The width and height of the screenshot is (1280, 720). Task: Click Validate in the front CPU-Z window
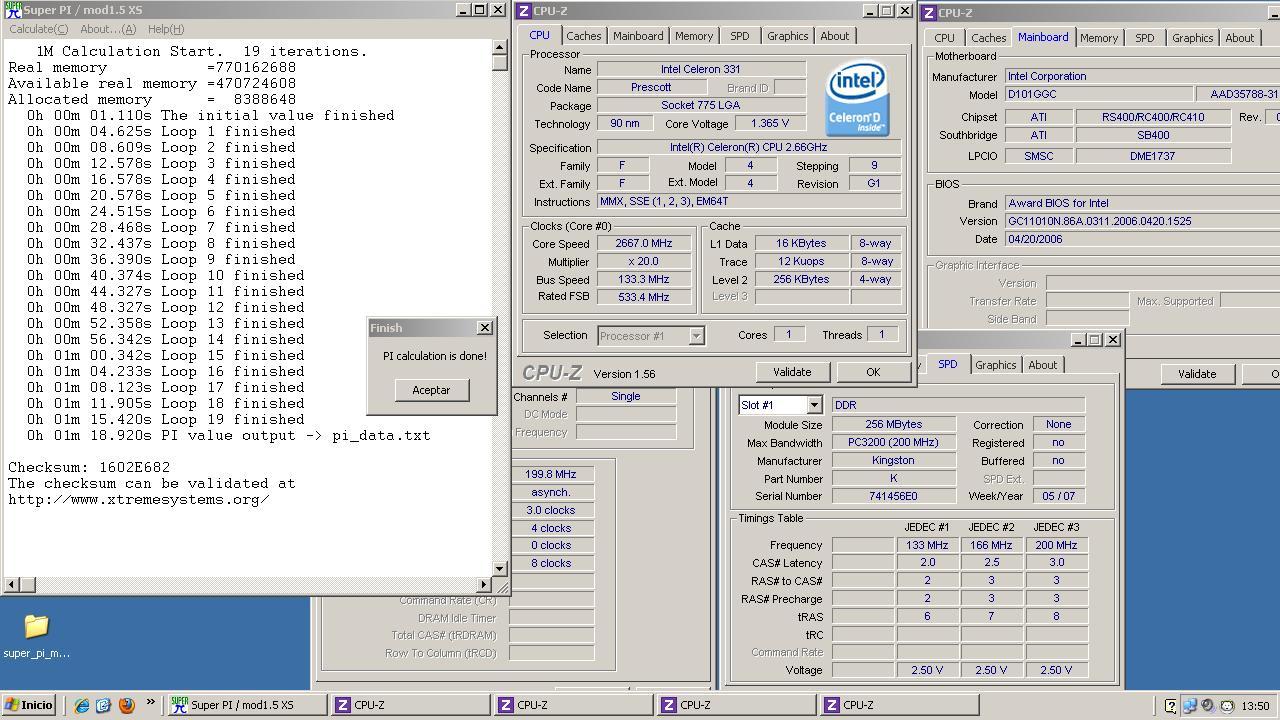pos(792,372)
